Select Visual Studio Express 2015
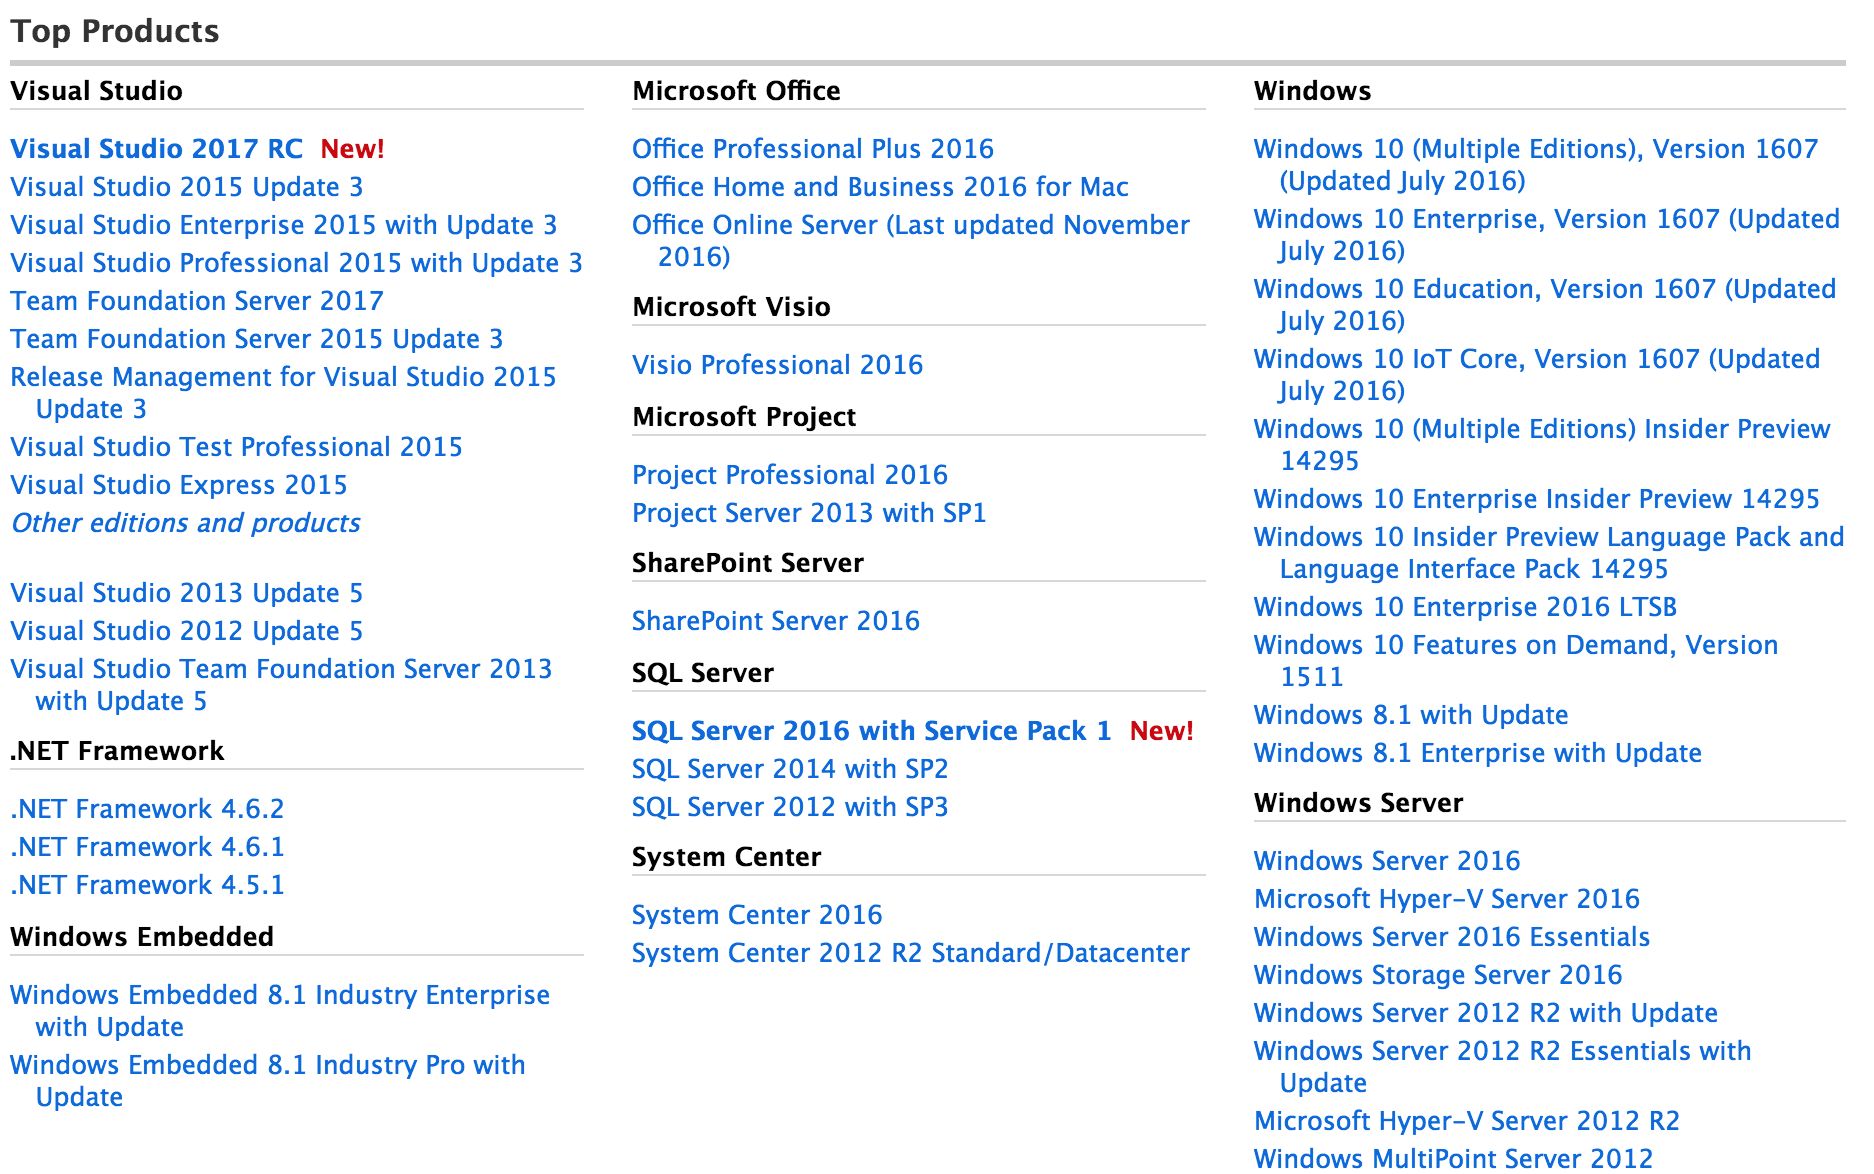The image size is (1874, 1174). [179, 485]
